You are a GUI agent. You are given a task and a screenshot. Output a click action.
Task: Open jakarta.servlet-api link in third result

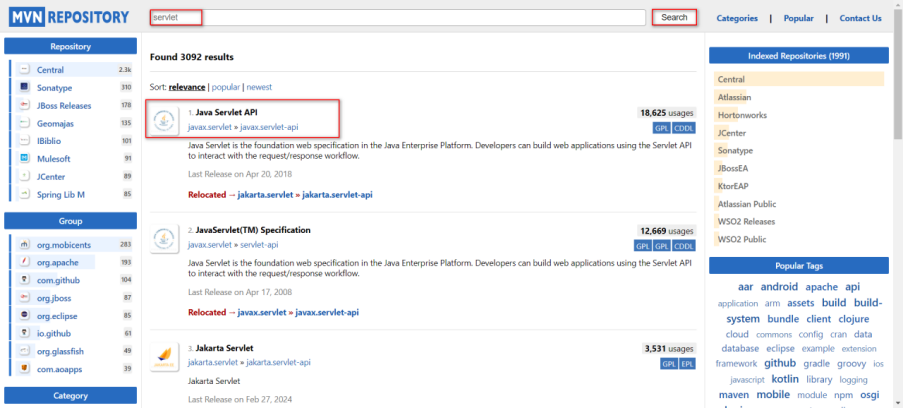[278, 362]
